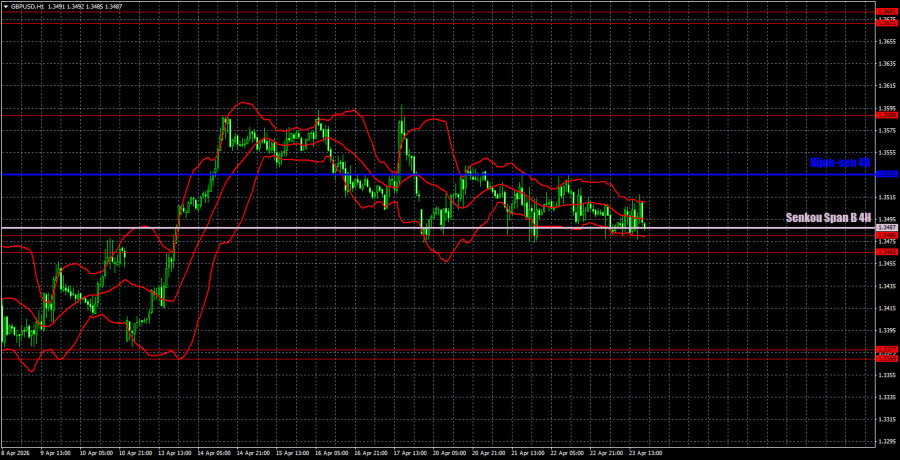Click the 1.3455 price scale value
This screenshot has height=460, width=900.
tap(887, 264)
